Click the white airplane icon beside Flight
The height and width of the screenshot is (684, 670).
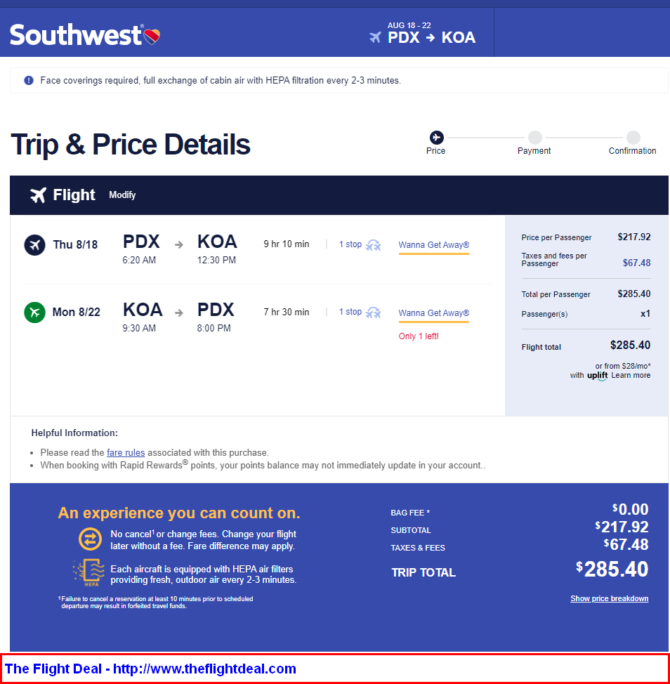(38, 195)
